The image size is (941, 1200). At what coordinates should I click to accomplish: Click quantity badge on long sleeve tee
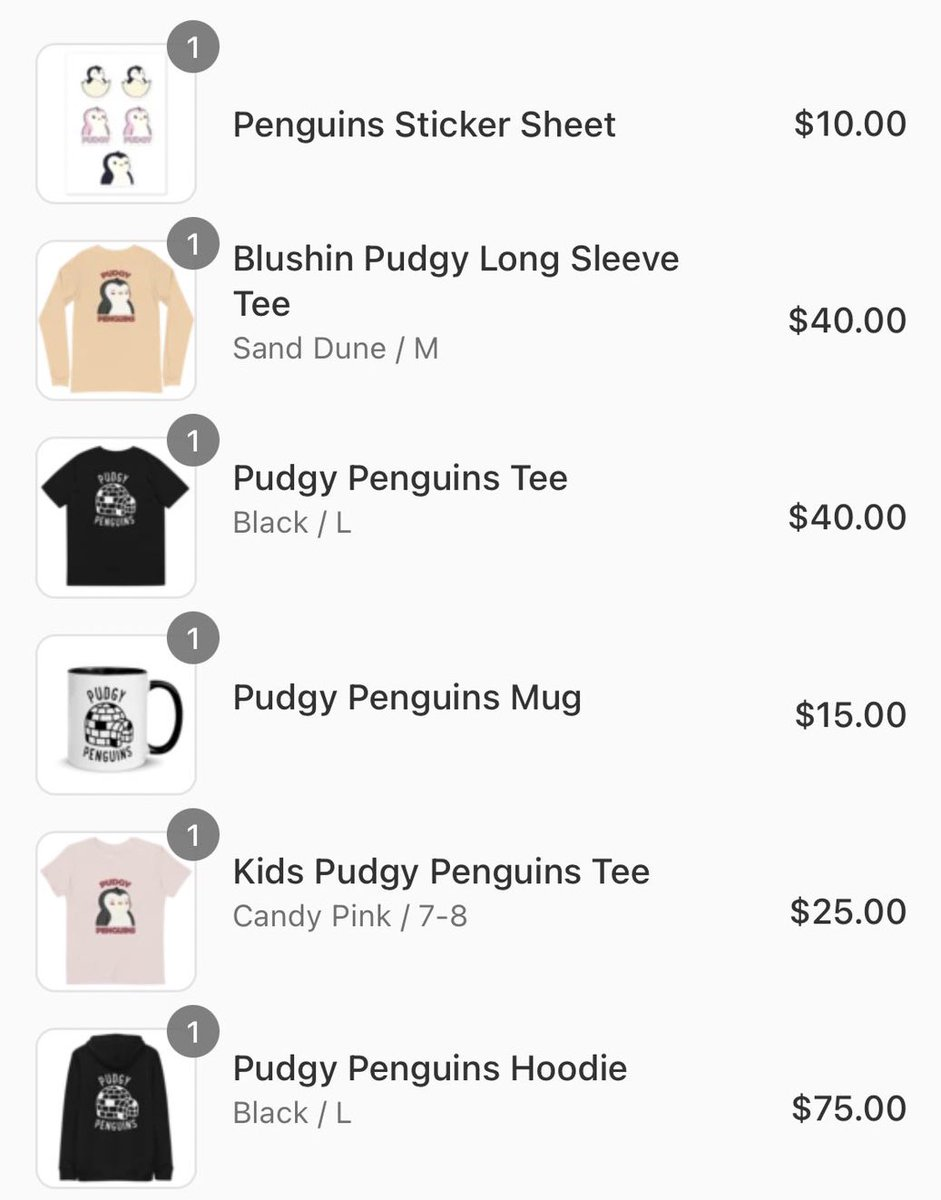[x=193, y=244]
